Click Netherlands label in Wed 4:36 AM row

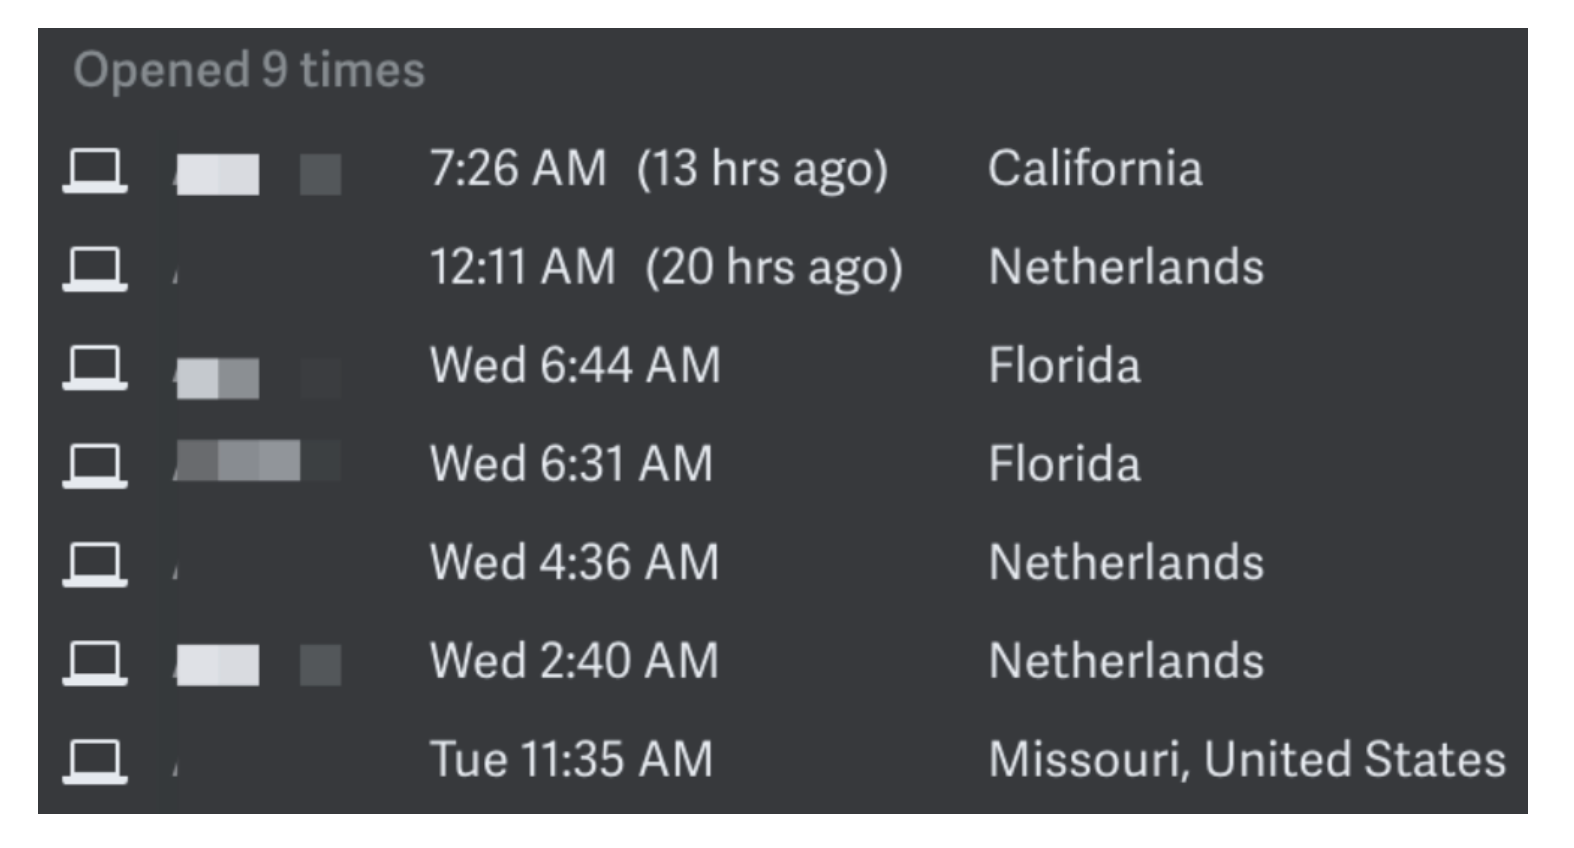tap(1126, 562)
